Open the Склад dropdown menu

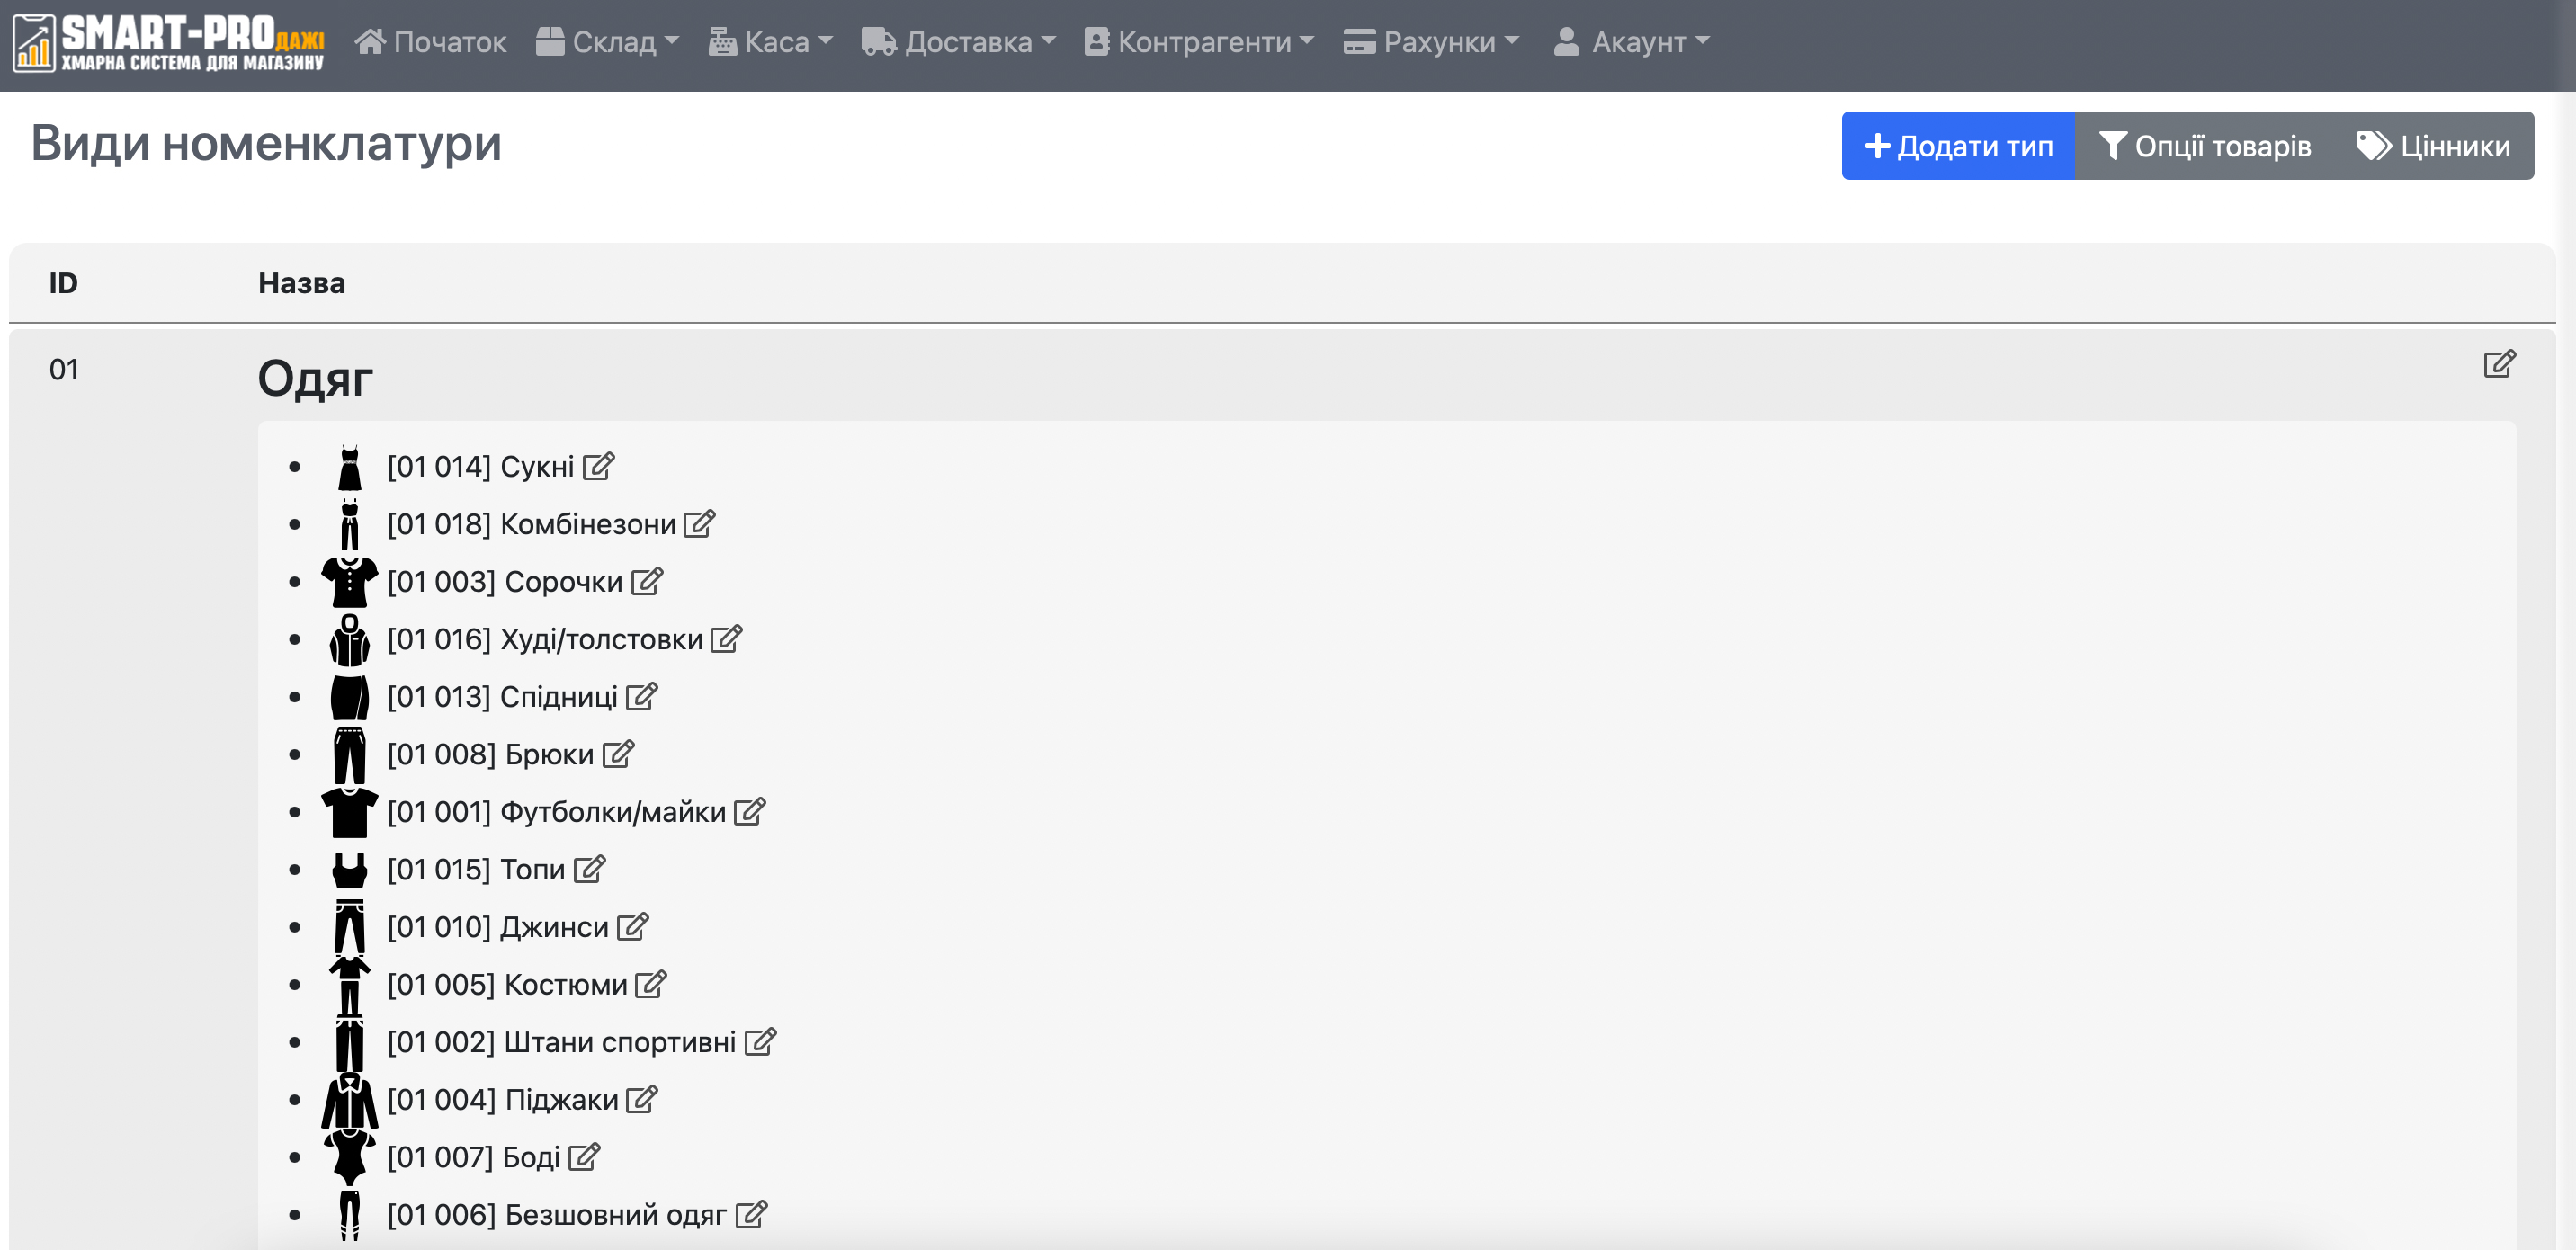pos(608,42)
